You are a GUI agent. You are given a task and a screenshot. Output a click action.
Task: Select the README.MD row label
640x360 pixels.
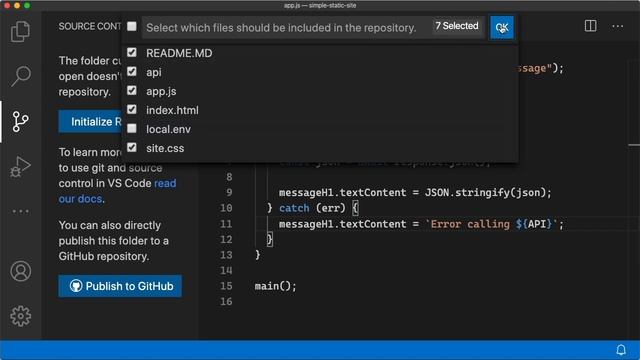point(179,53)
